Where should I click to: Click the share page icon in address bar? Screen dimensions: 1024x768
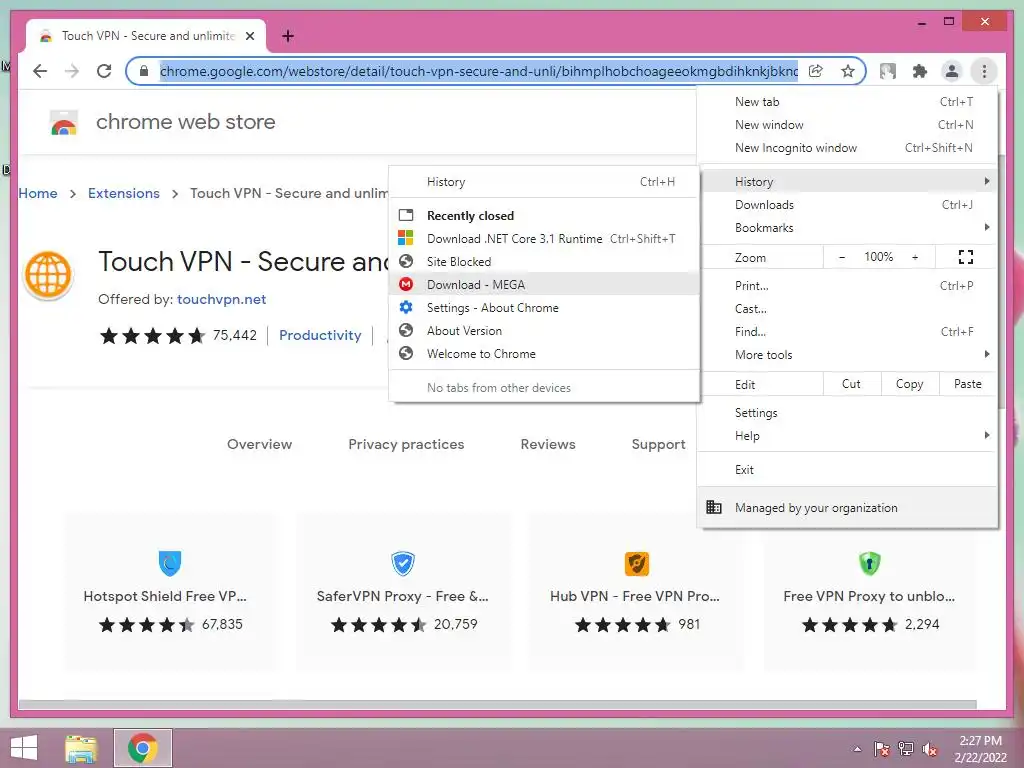(x=816, y=71)
